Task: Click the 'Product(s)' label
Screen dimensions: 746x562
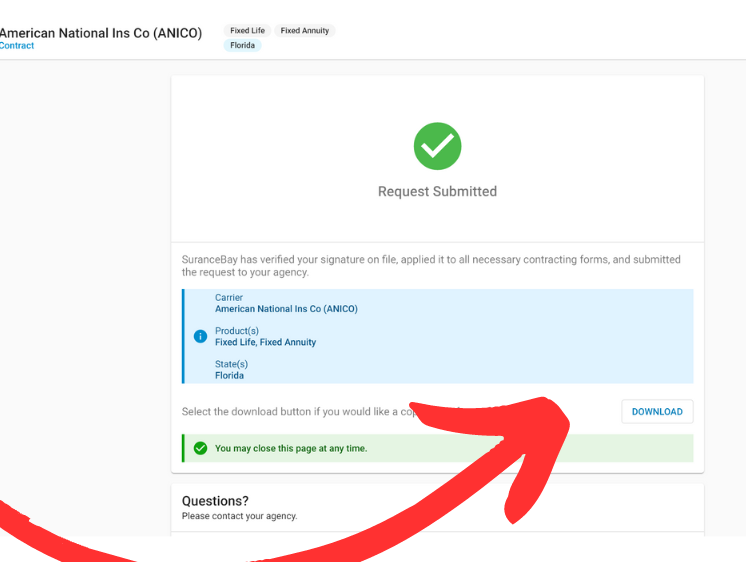Action: (237, 331)
